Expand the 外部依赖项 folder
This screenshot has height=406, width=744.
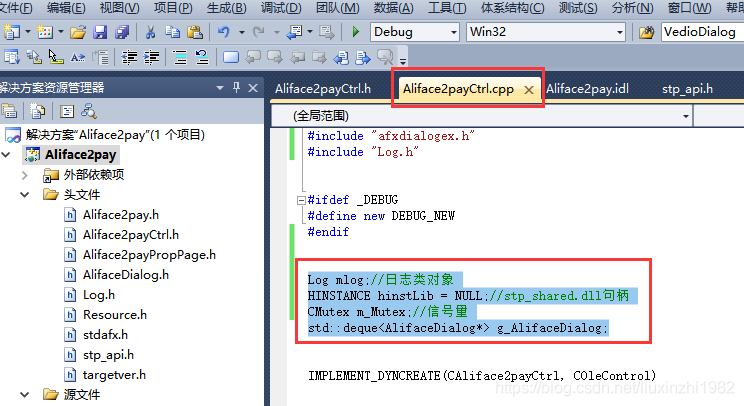(x=25, y=175)
